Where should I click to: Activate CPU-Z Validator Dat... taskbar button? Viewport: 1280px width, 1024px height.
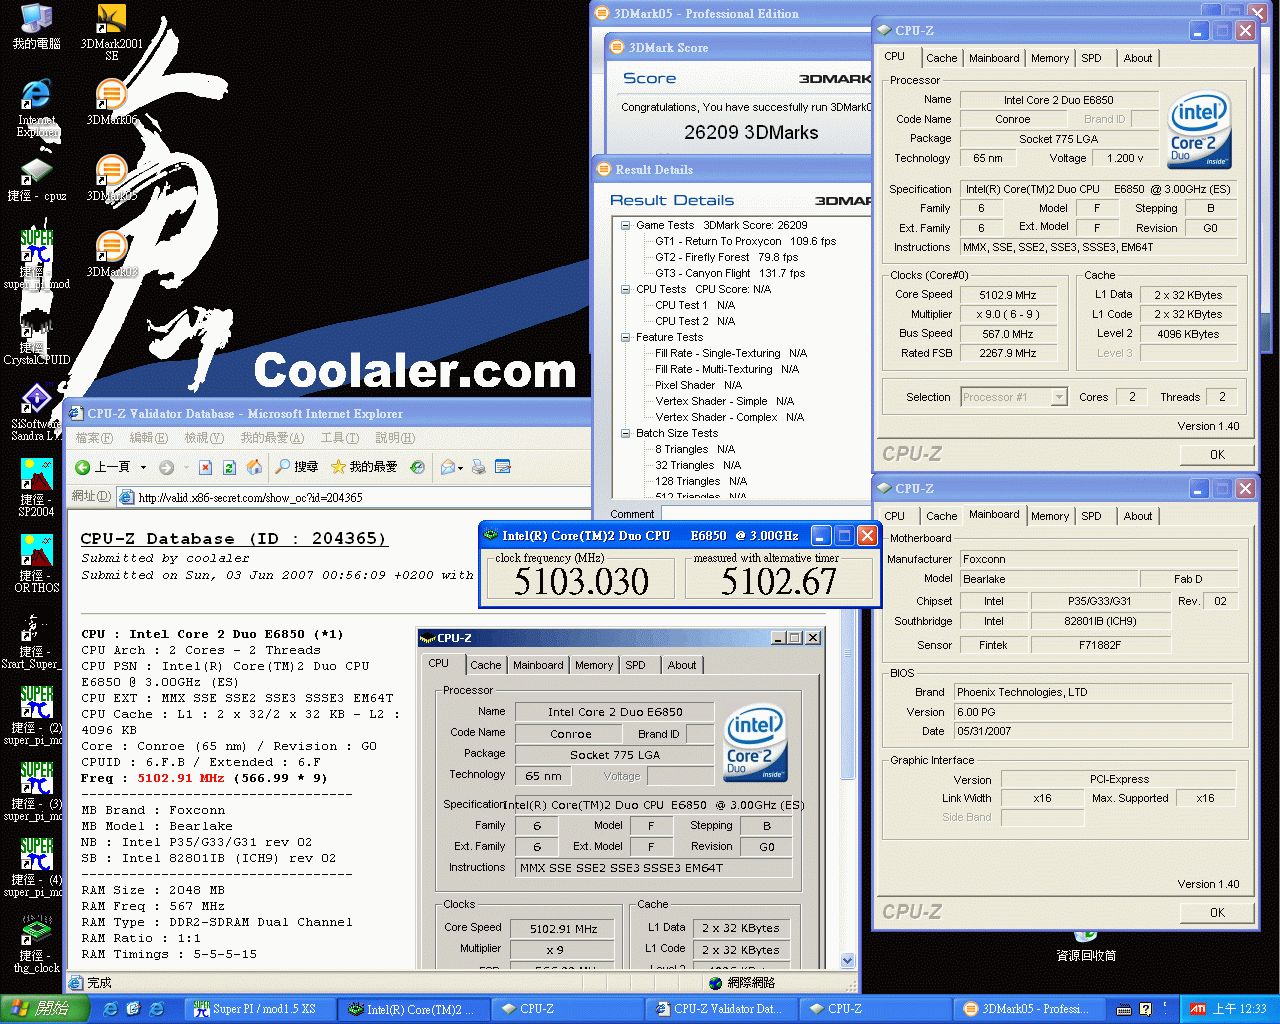click(x=721, y=1009)
